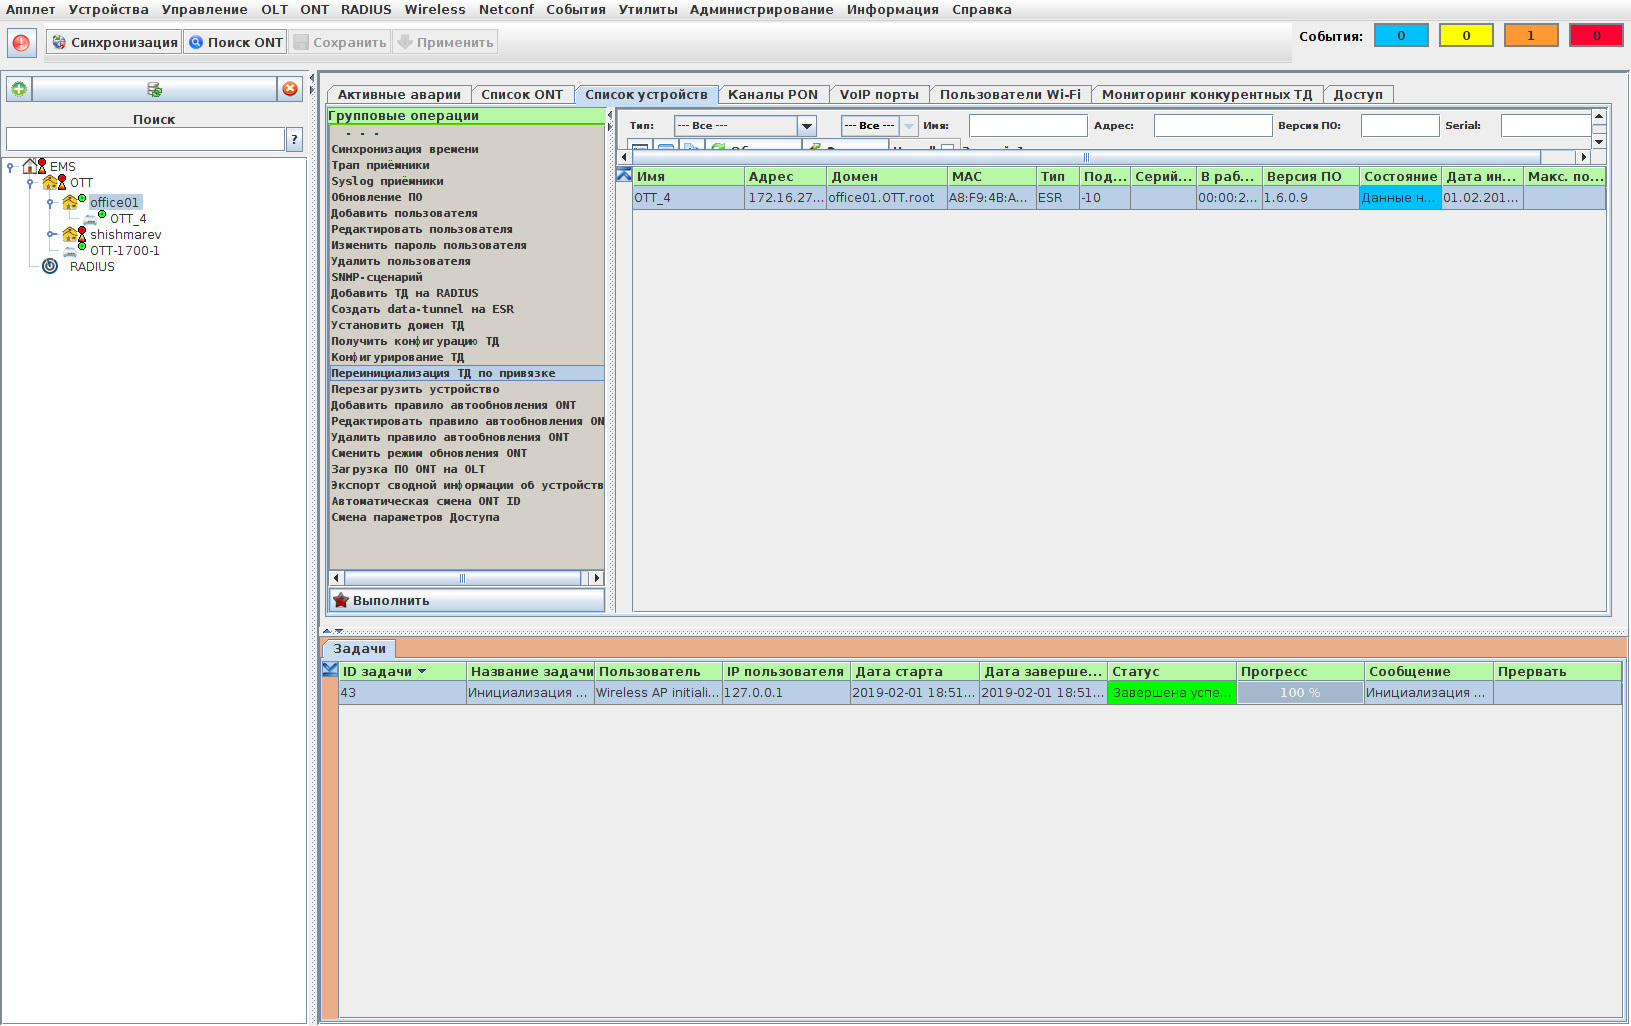Click the database refresh tree icon
This screenshot has height=1026, width=1631.
(154, 89)
